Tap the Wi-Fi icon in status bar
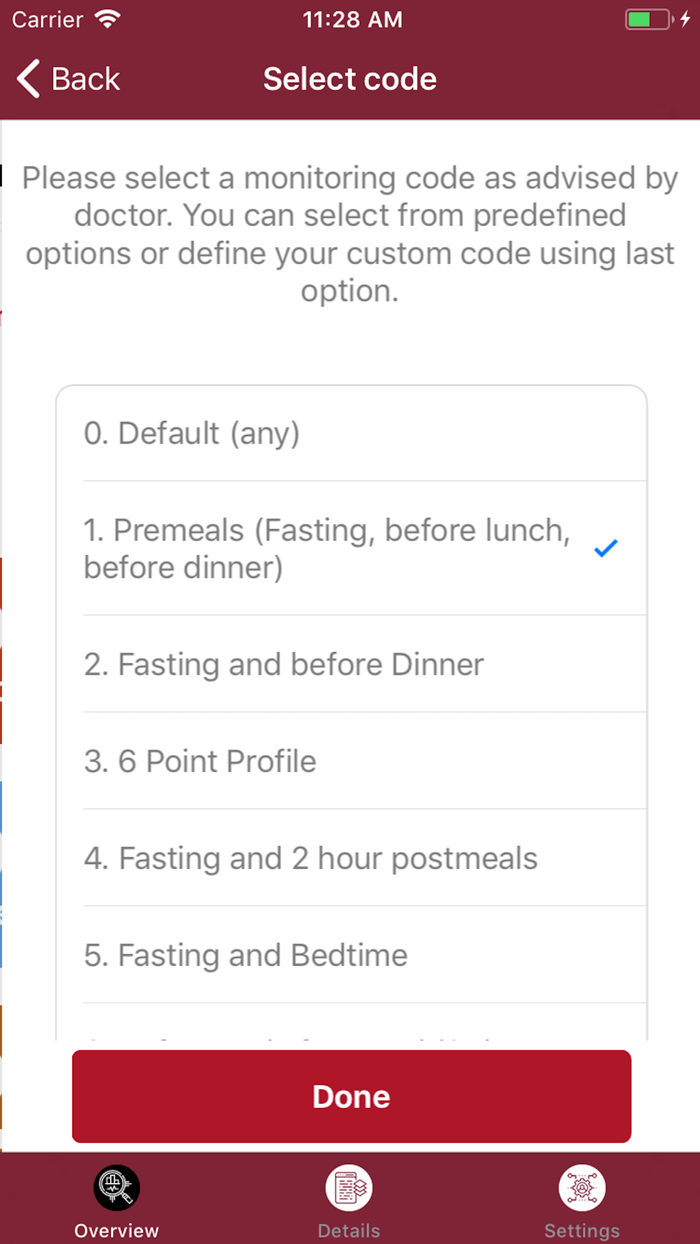 pos(106,19)
